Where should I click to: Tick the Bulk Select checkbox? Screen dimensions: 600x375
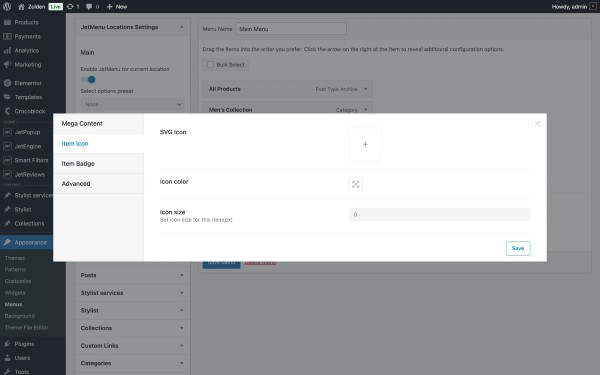pyautogui.click(x=210, y=64)
